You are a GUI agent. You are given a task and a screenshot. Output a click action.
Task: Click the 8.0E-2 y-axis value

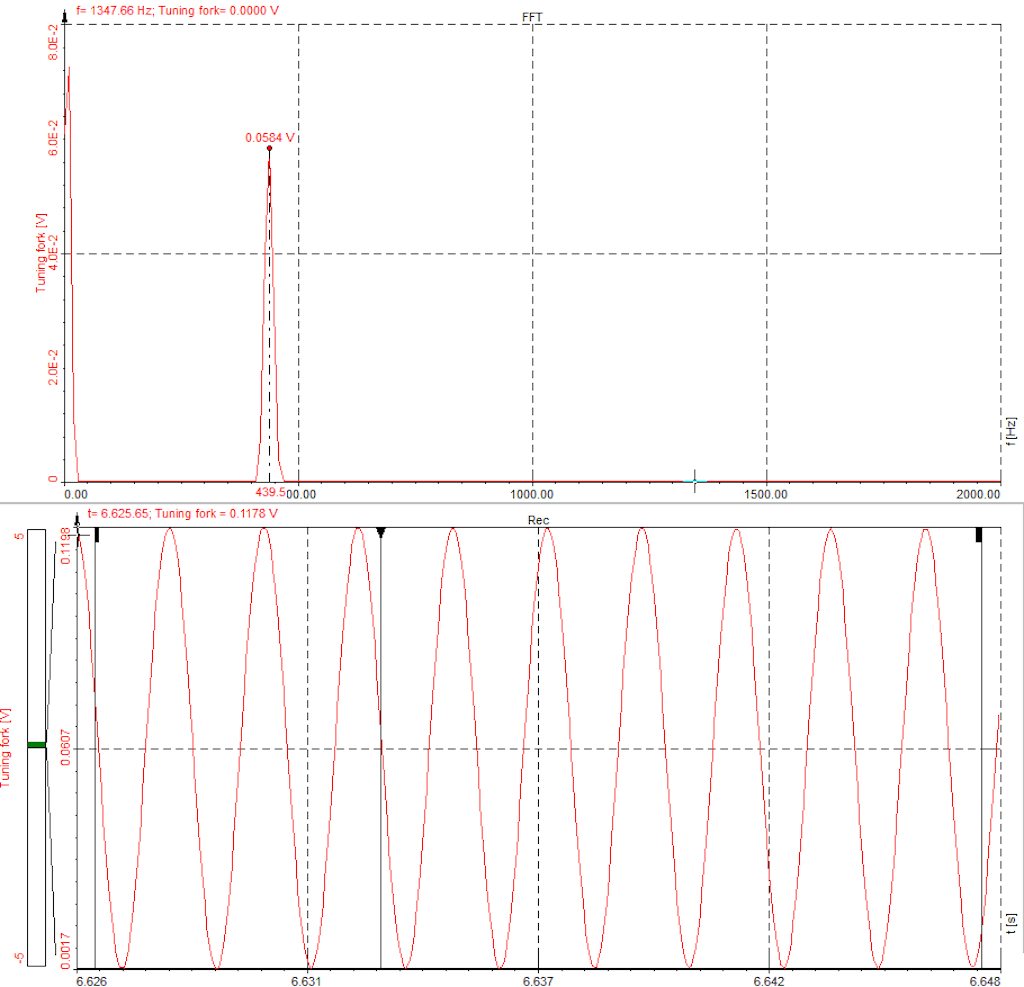pos(54,42)
